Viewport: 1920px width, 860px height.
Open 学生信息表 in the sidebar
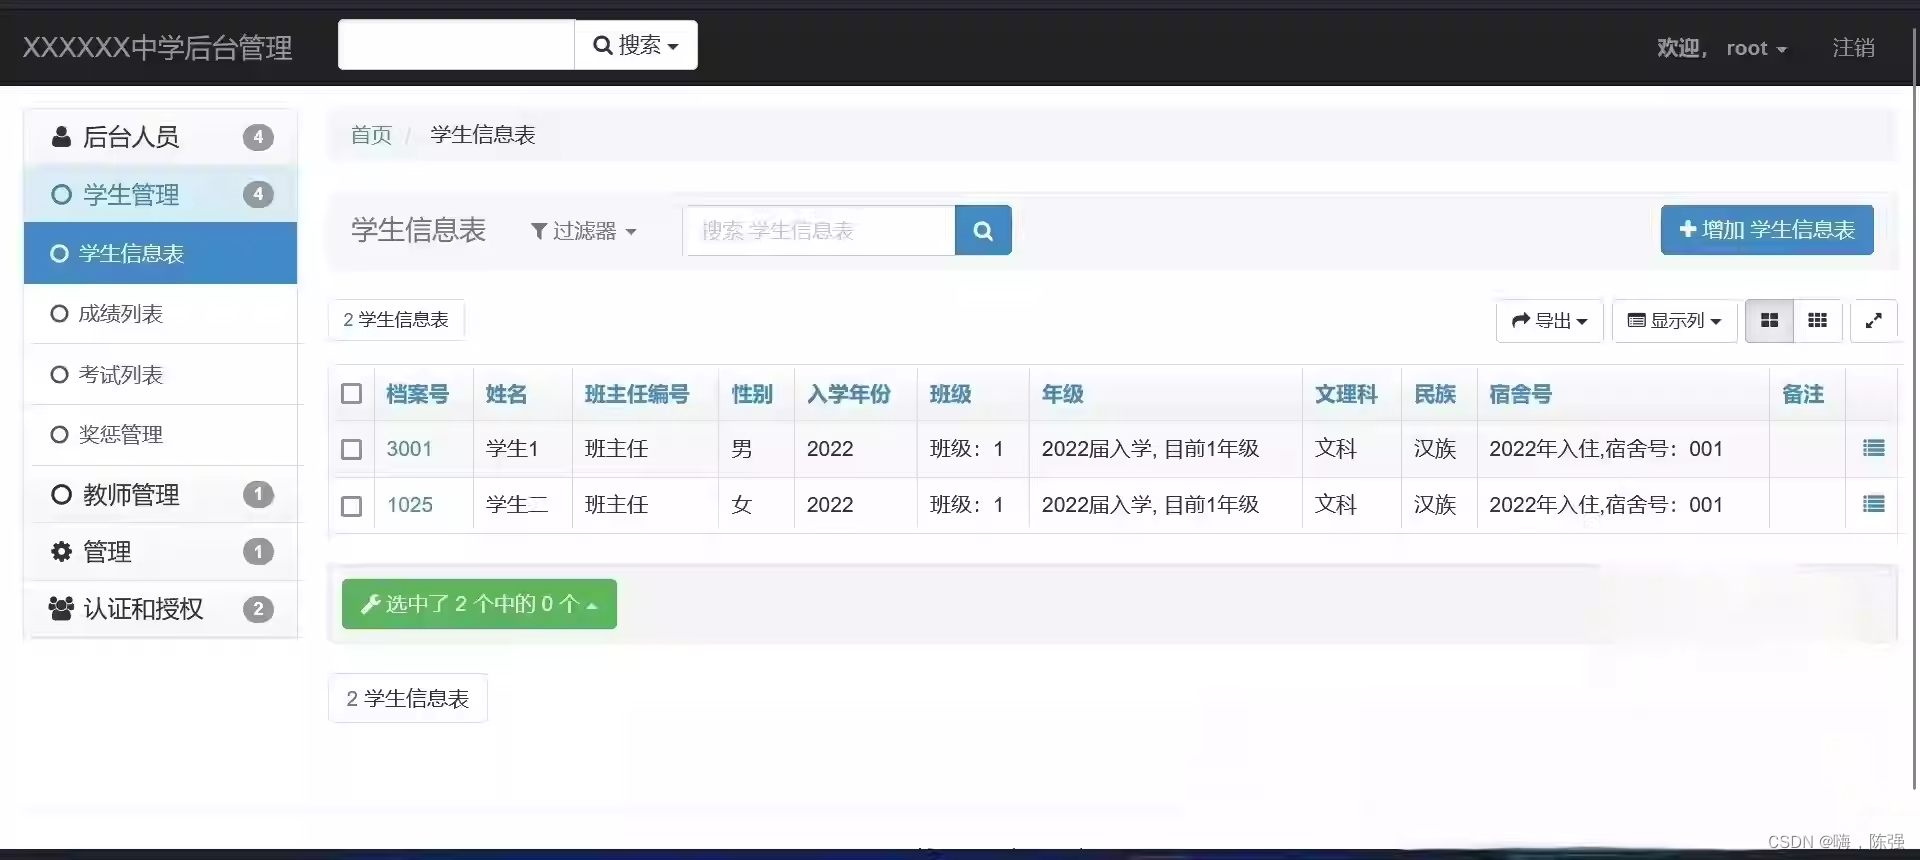(161, 253)
